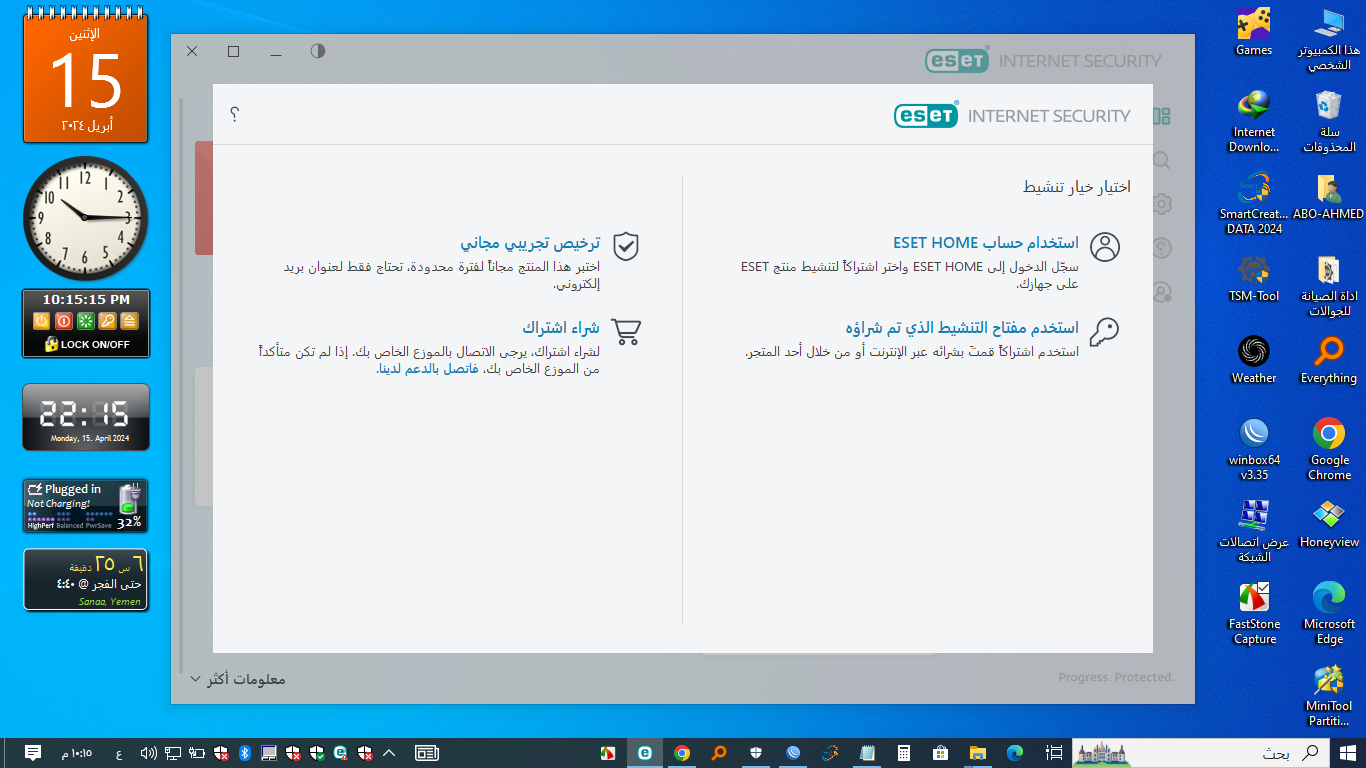Toggle the contrast icon in ESET title bar
Viewport: 1366px width, 768px height.
(318, 51)
